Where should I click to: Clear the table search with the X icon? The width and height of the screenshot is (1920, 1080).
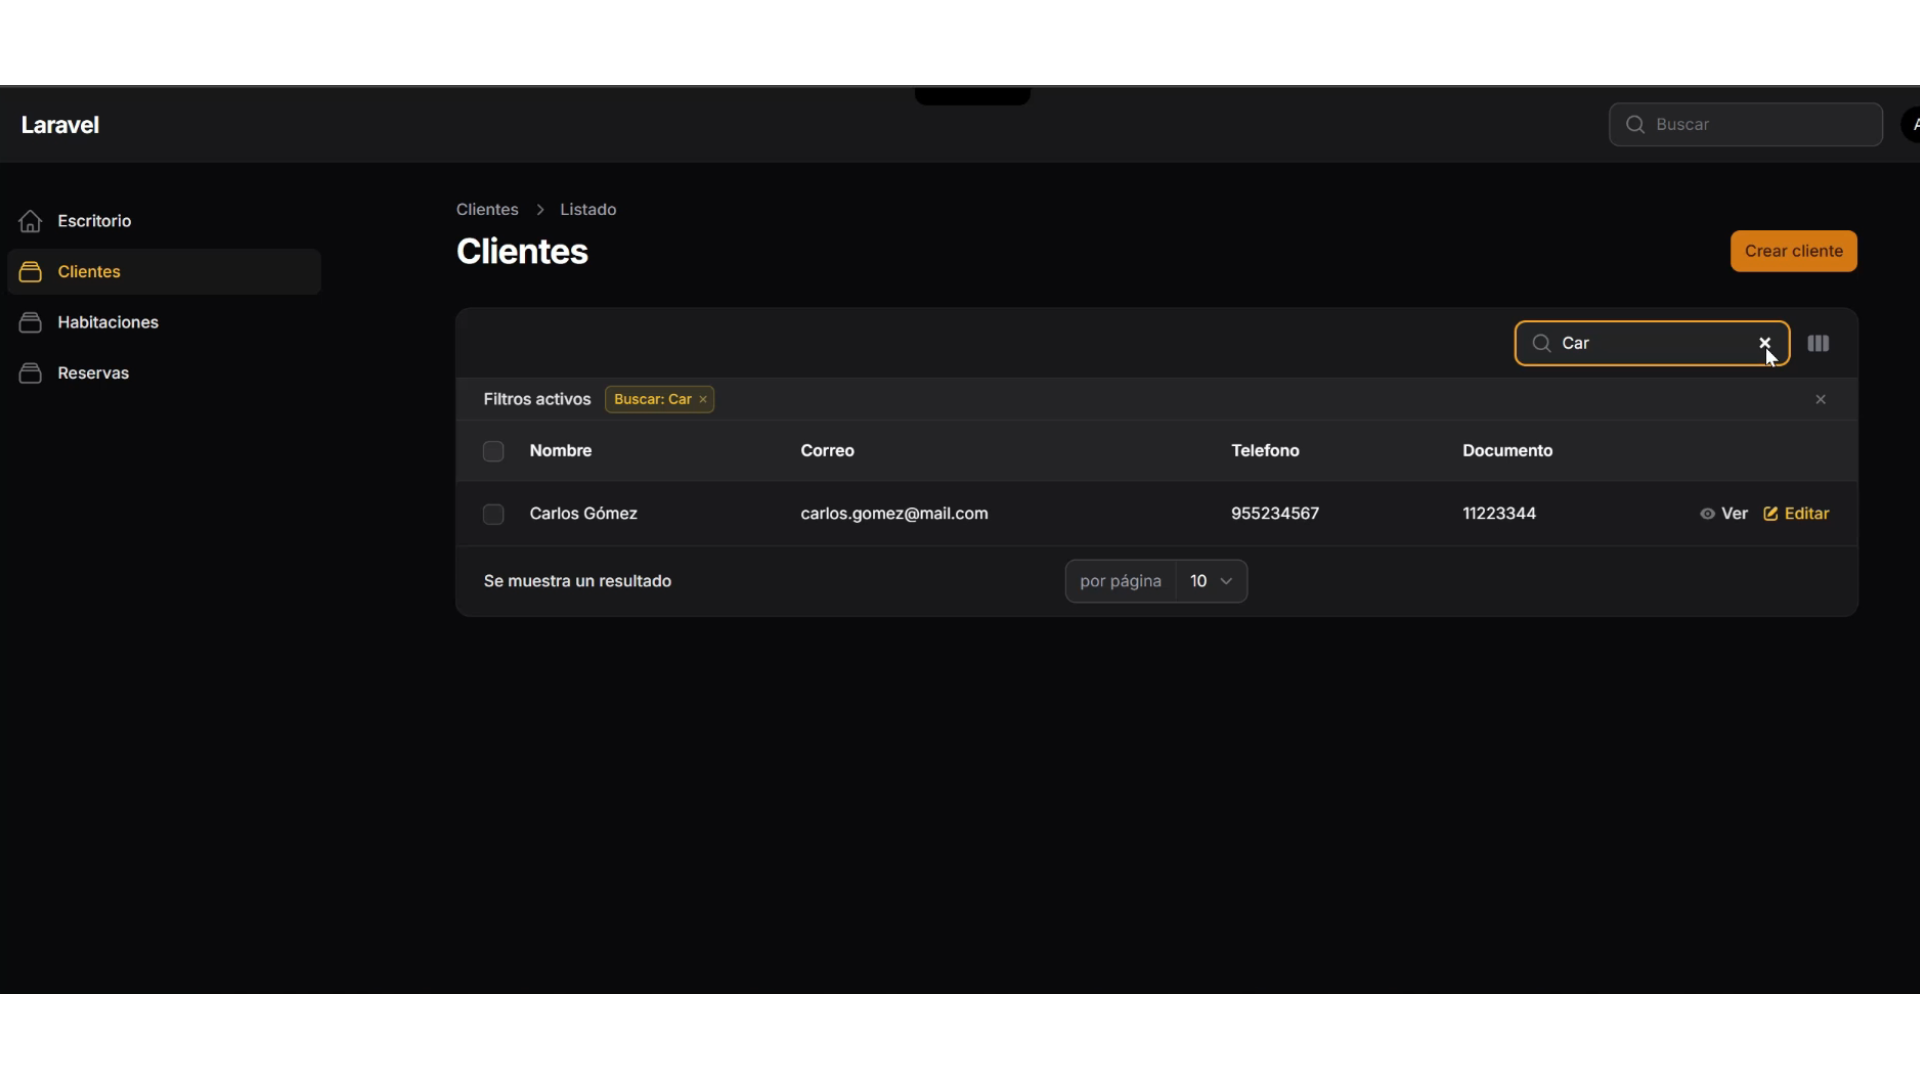1764,343
